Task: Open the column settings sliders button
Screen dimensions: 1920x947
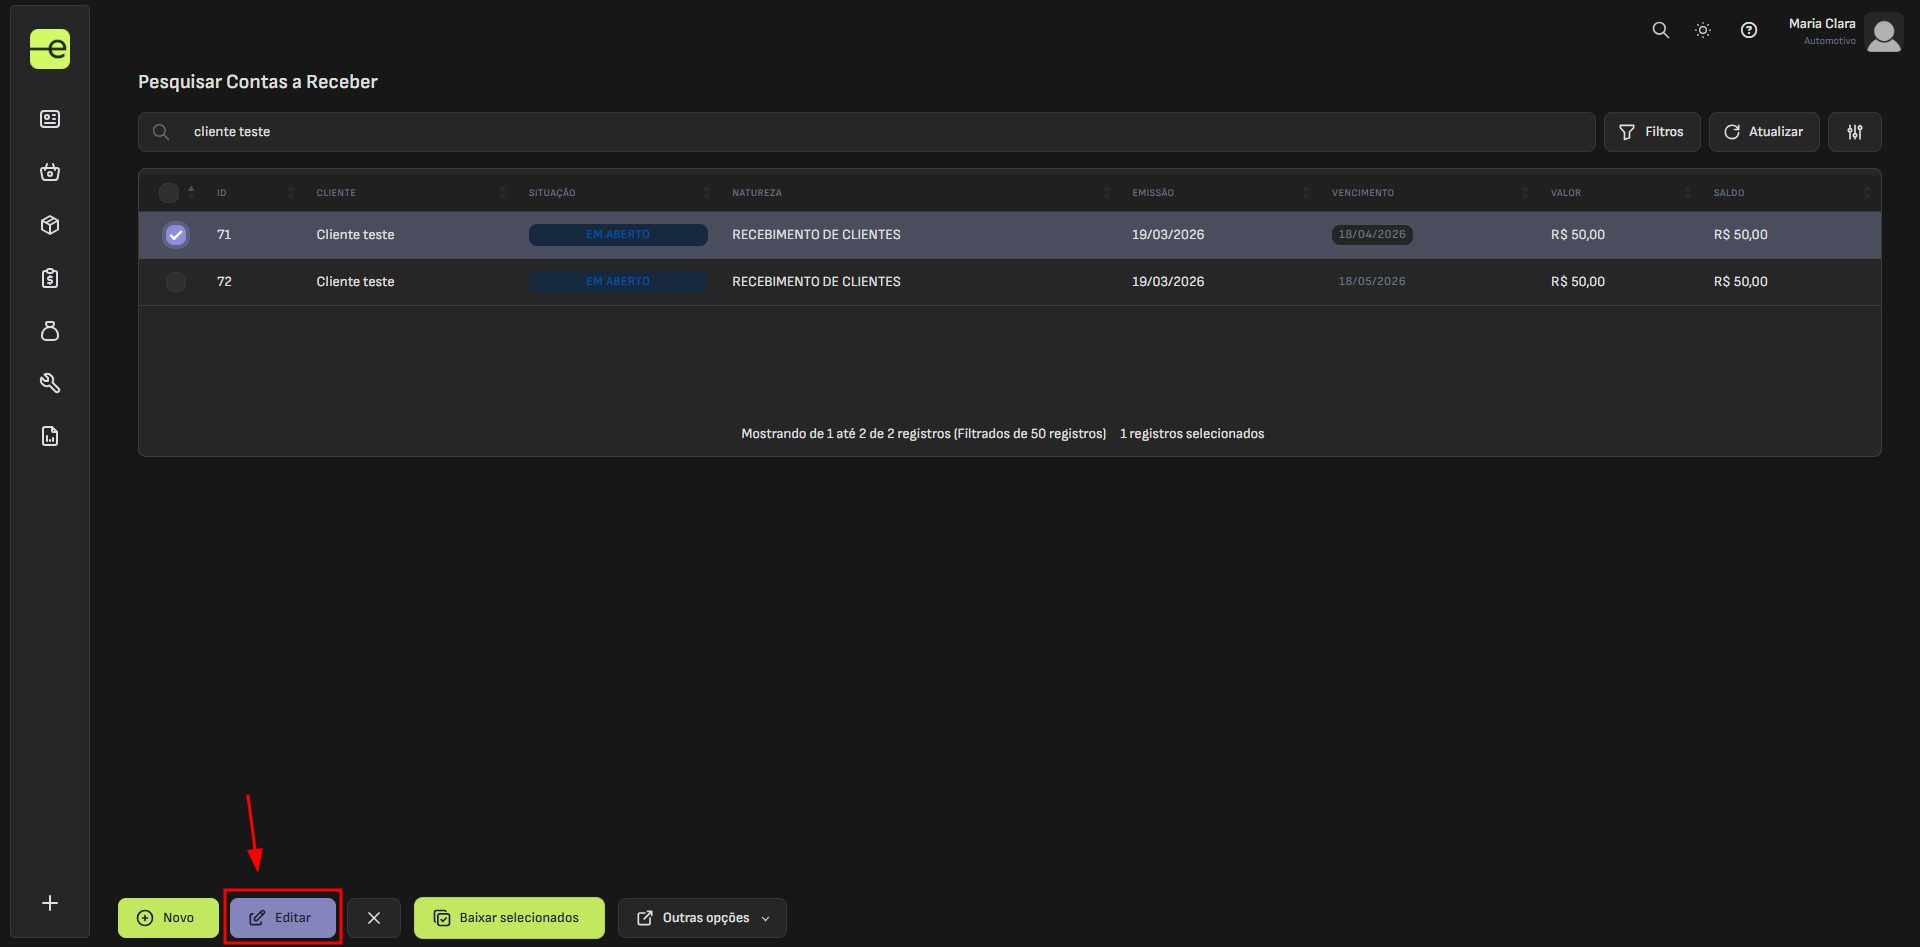Action: (1855, 132)
